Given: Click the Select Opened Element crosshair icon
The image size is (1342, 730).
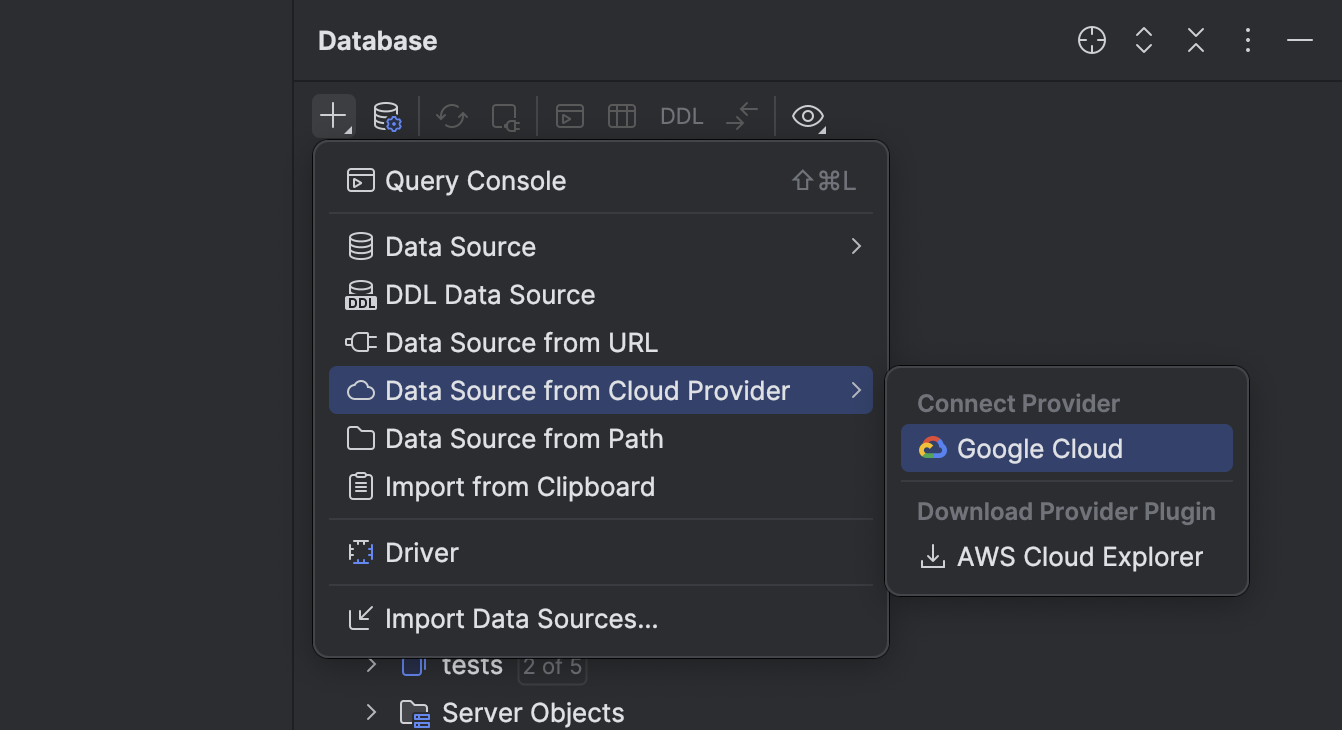Looking at the screenshot, I should pos(1091,40).
